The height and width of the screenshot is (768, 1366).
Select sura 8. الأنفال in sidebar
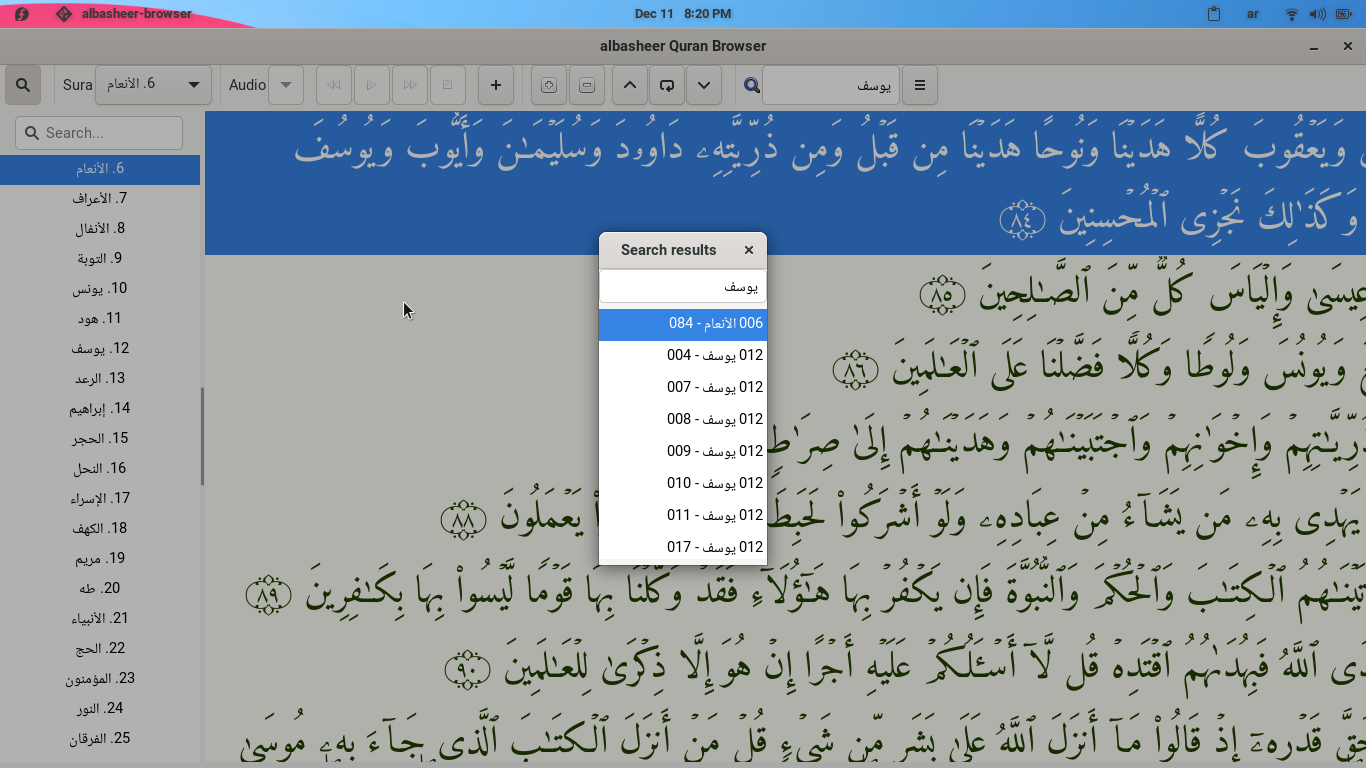pos(100,228)
